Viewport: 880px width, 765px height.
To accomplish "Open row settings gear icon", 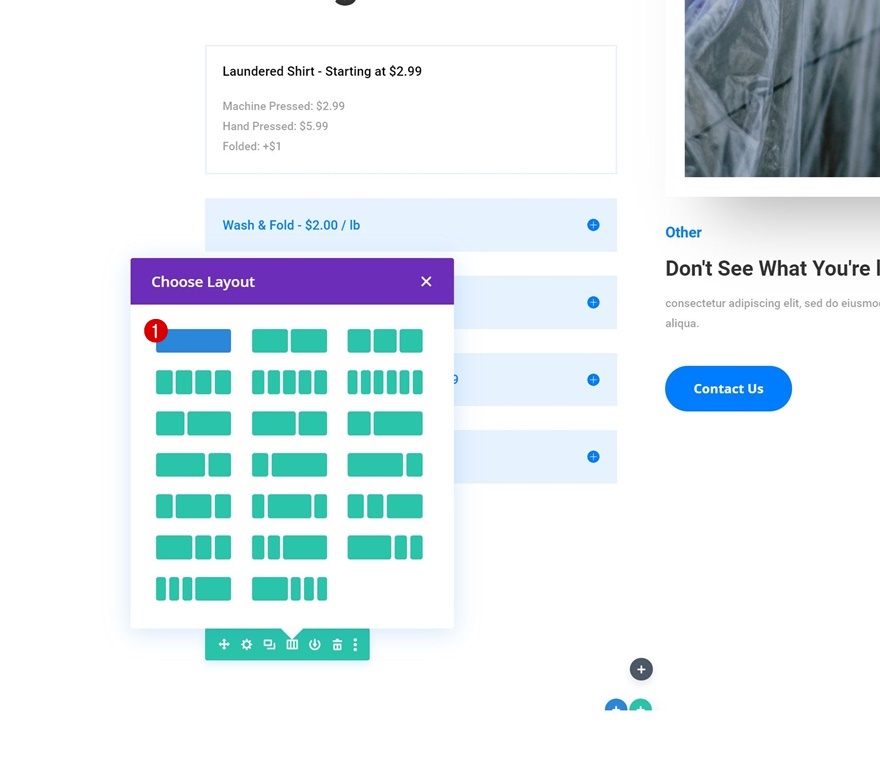I will [x=247, y=645].
